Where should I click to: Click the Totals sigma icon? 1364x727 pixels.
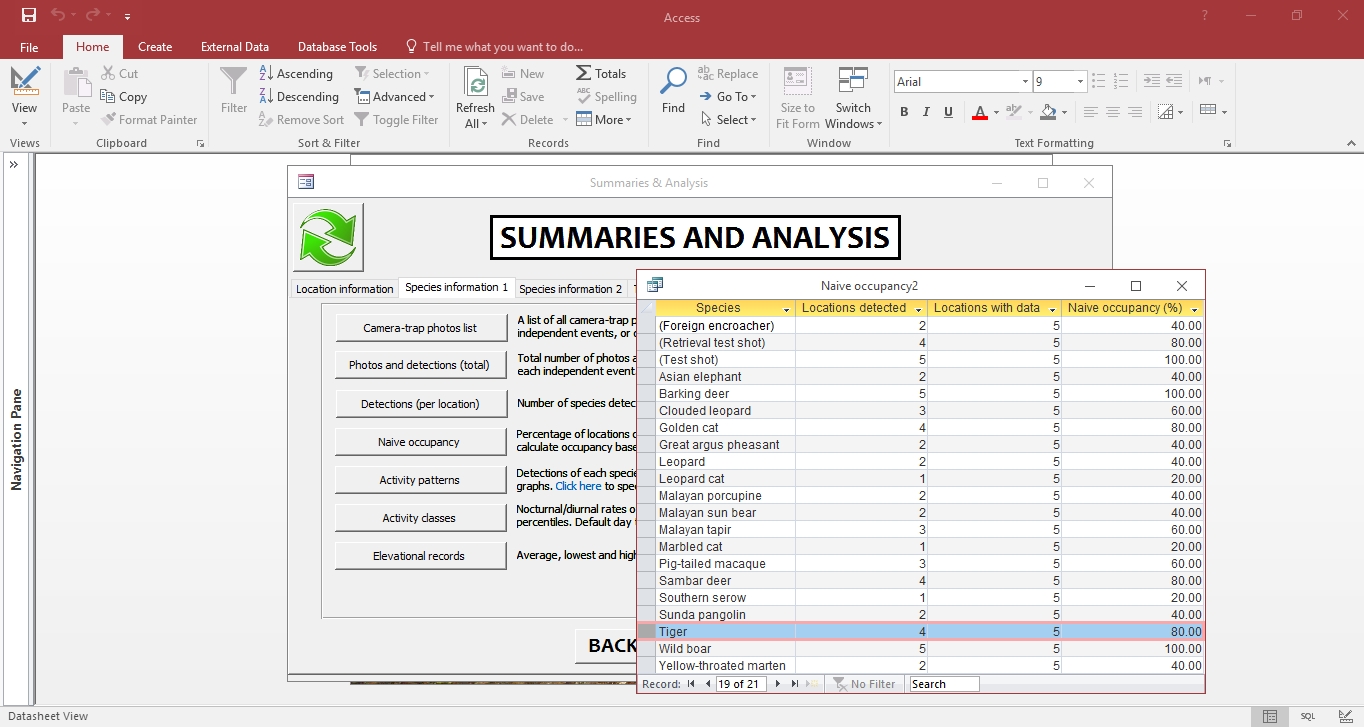(x=584, y=73)
